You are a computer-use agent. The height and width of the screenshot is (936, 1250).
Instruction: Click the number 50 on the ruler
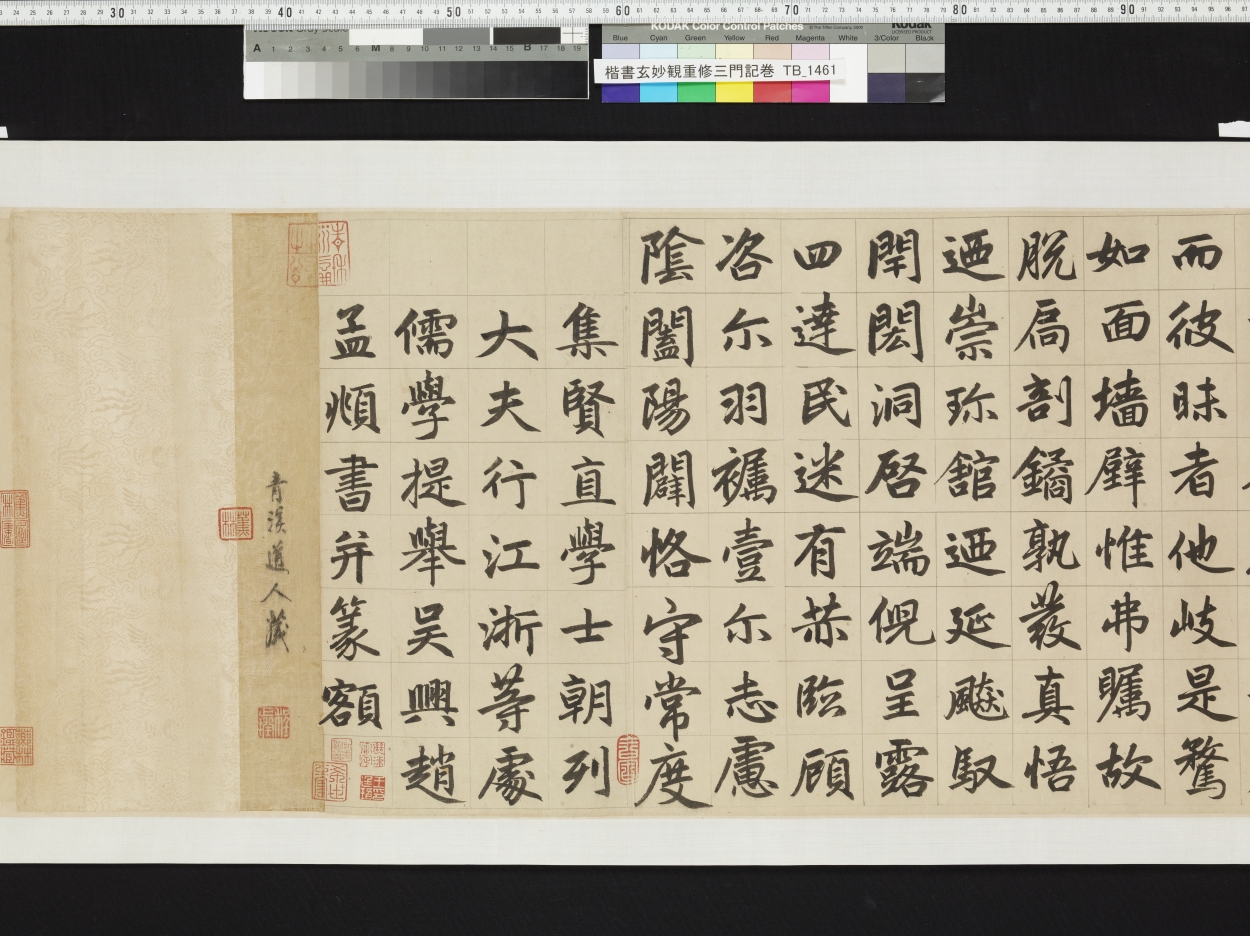453,11
